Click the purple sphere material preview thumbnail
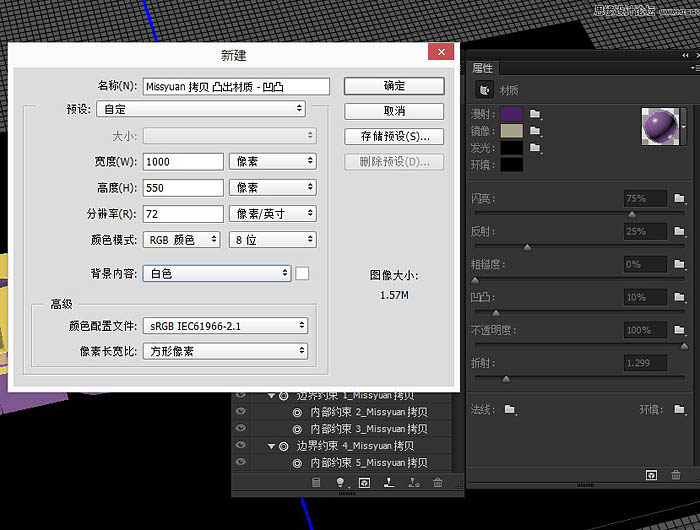The image size is (700, 530). pyautogui.click(x=660, y=126)
